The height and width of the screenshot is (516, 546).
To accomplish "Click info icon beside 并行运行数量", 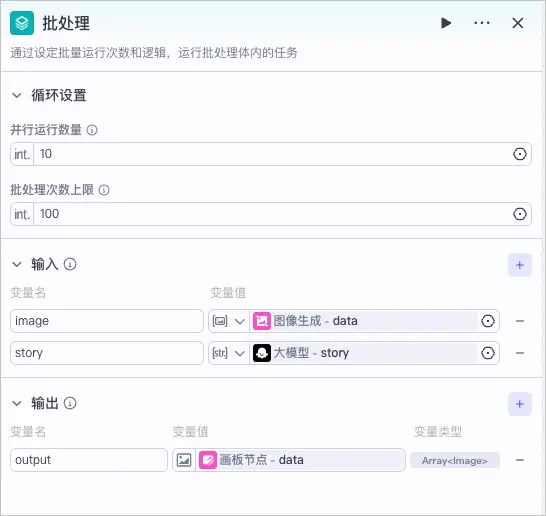I will pyautogui.click(x=92, y=130).
